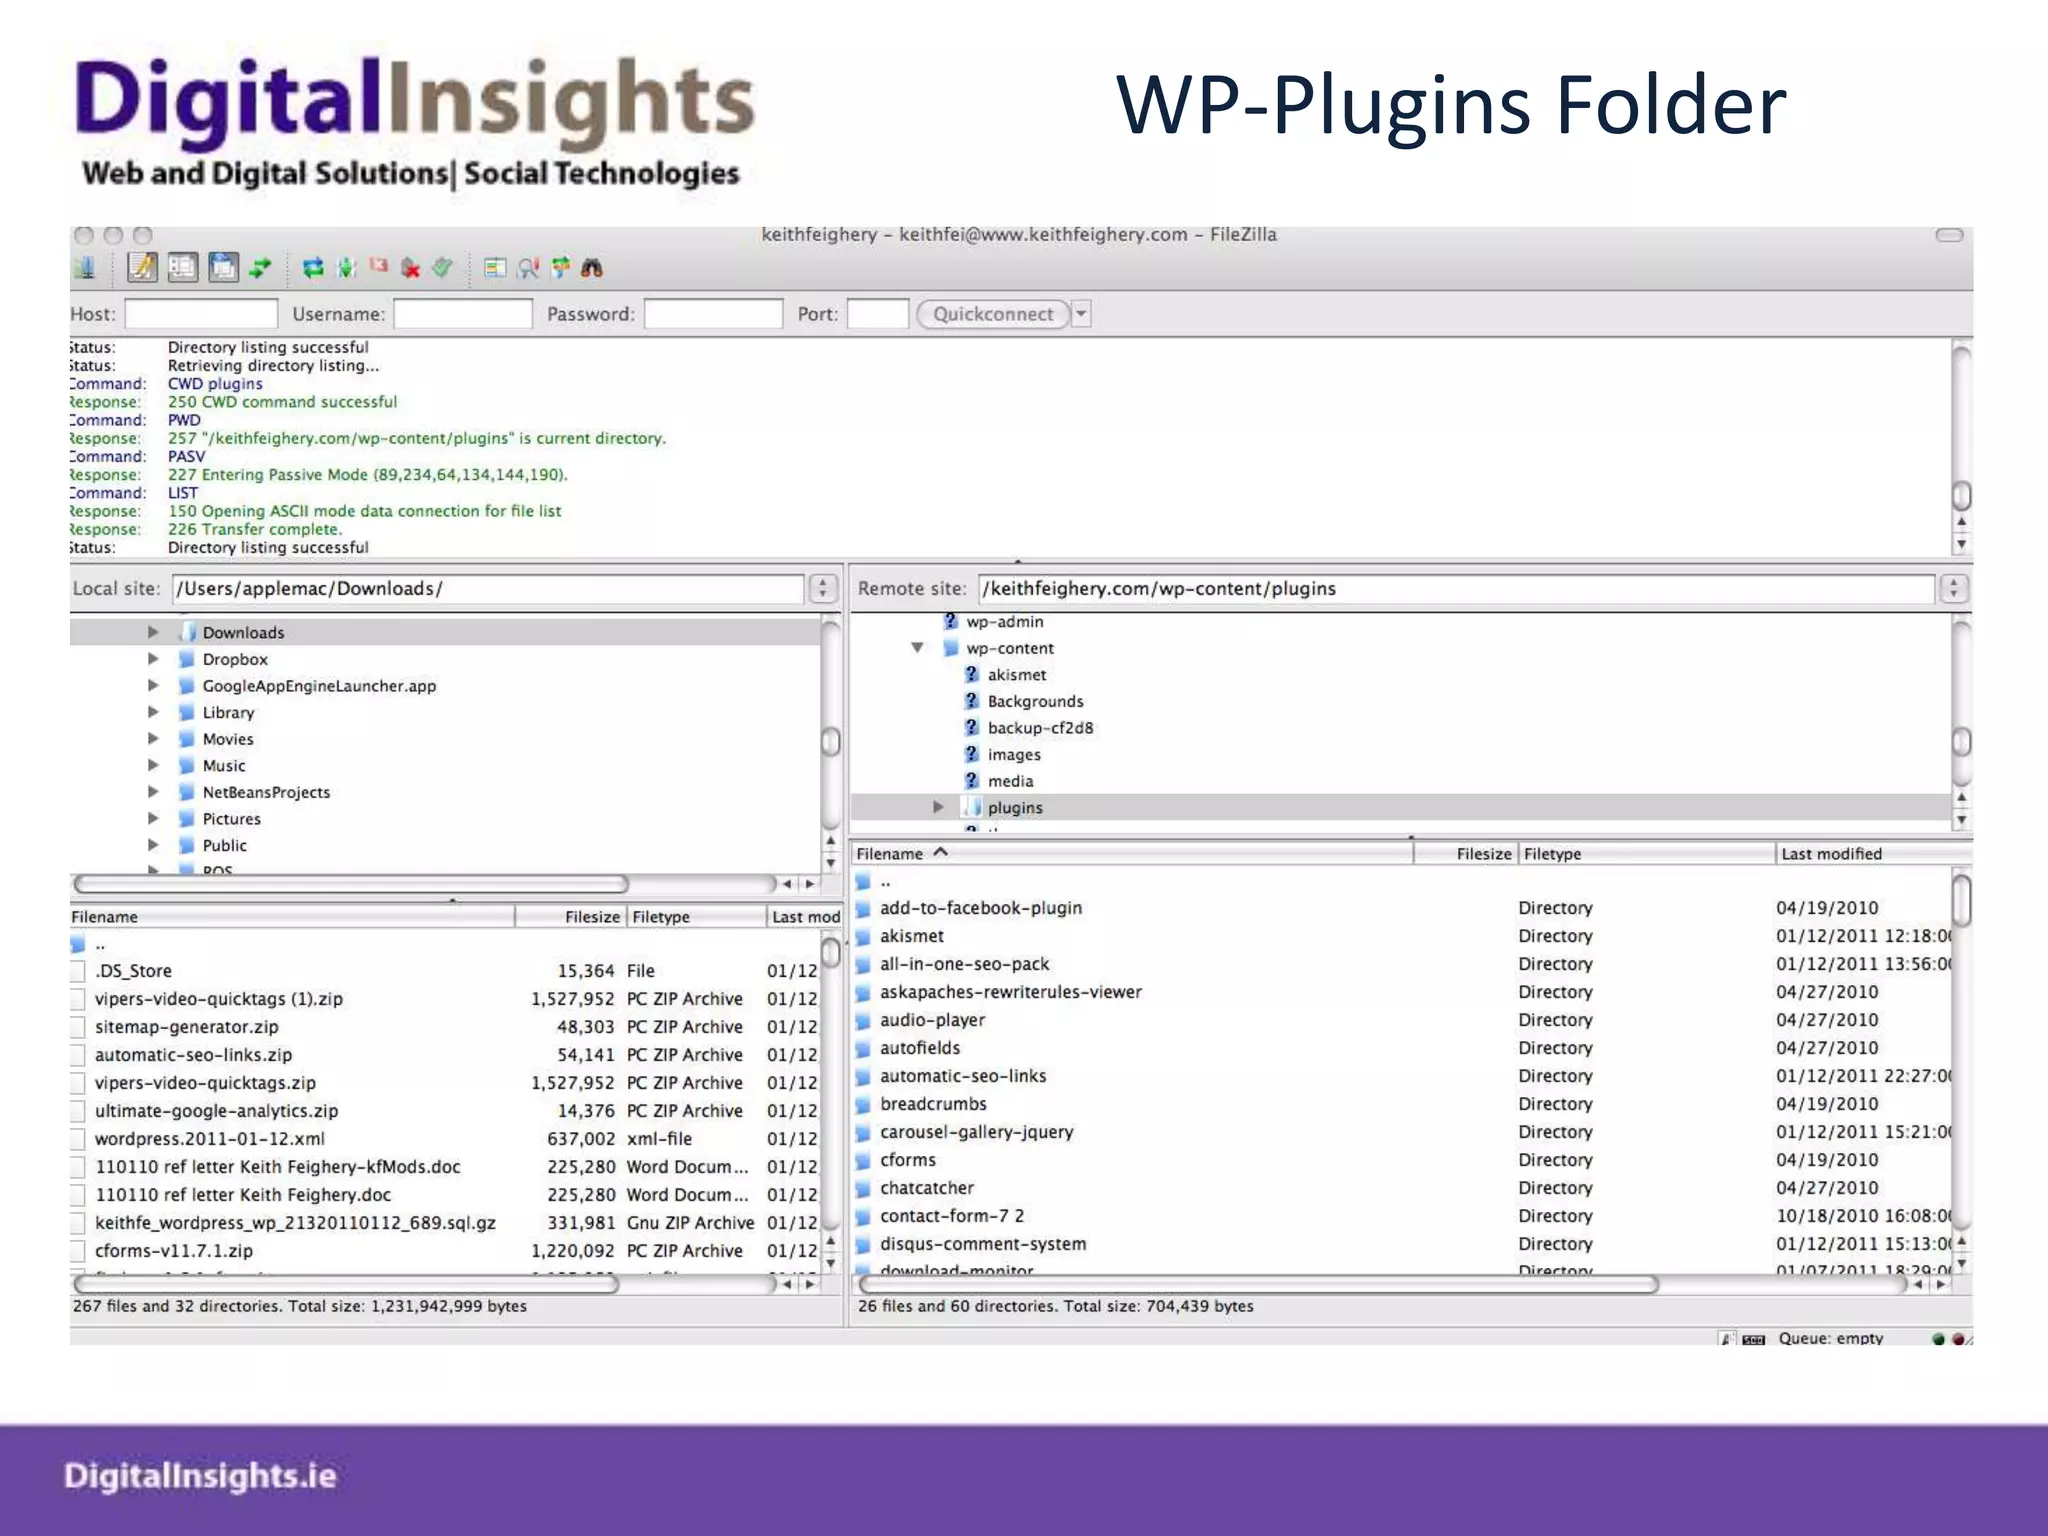The height and width of the screenshot is (1536, 2048).
Task: Select GoogleAppEngineLauncher.app in local tree
Action: tap(319, 686)
